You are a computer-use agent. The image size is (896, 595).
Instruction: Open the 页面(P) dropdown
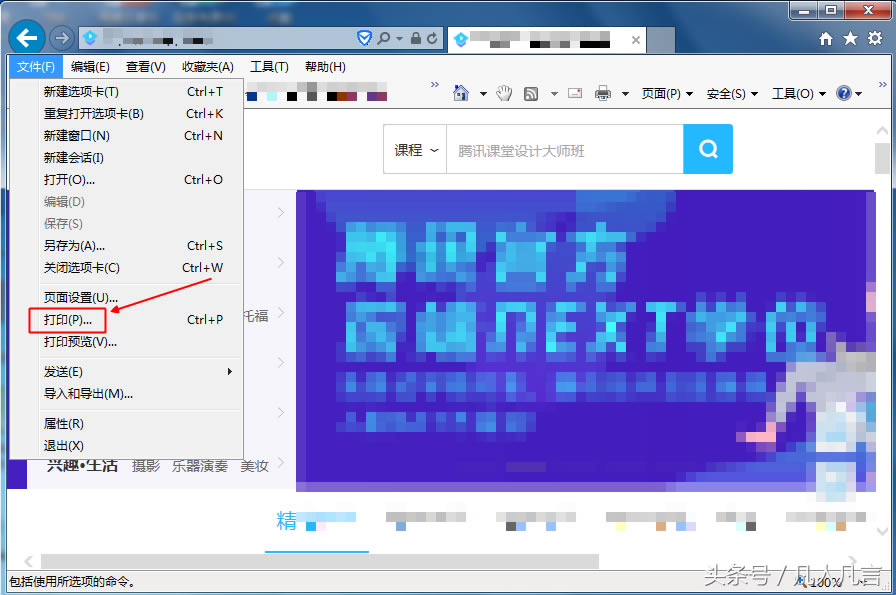(662, 93)
